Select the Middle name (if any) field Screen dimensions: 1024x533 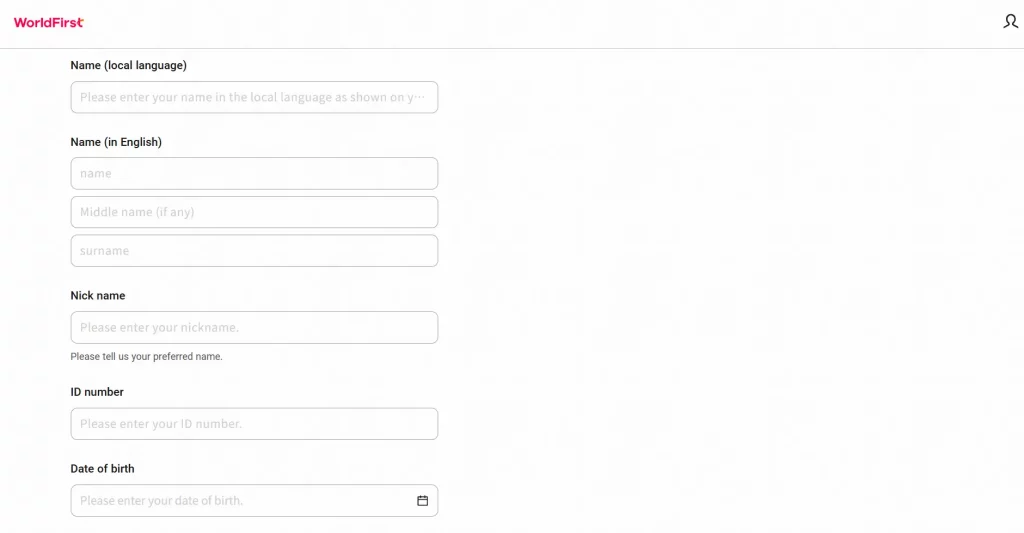pos(254,212)
